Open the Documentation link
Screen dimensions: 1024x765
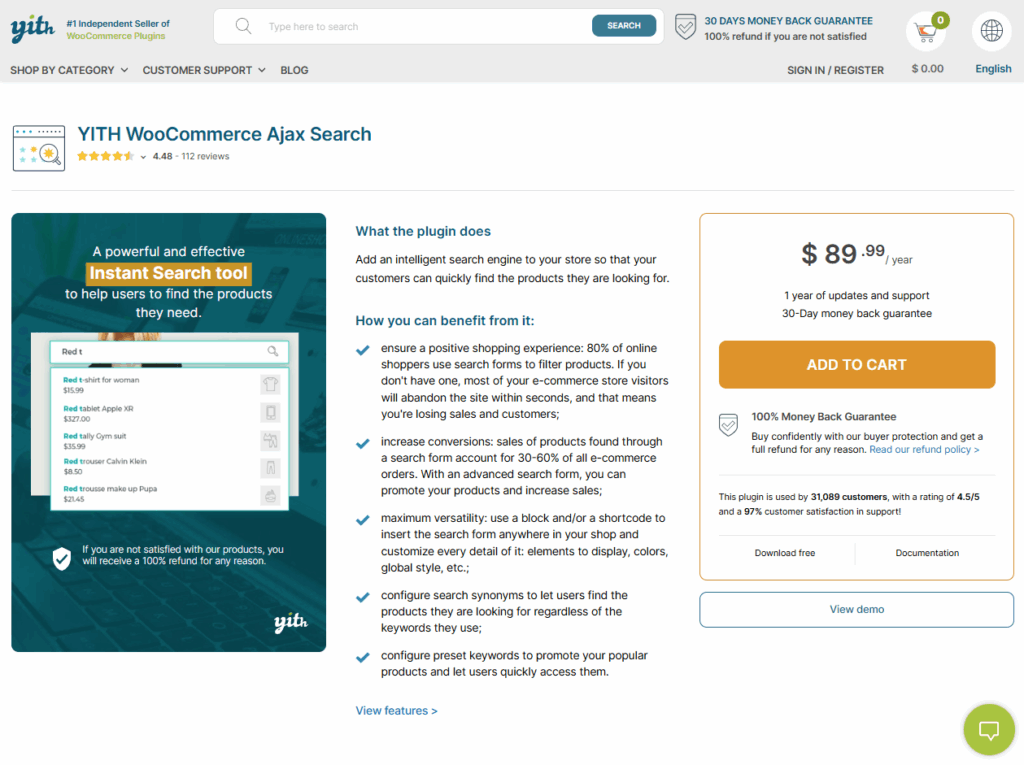pos(927,552)
